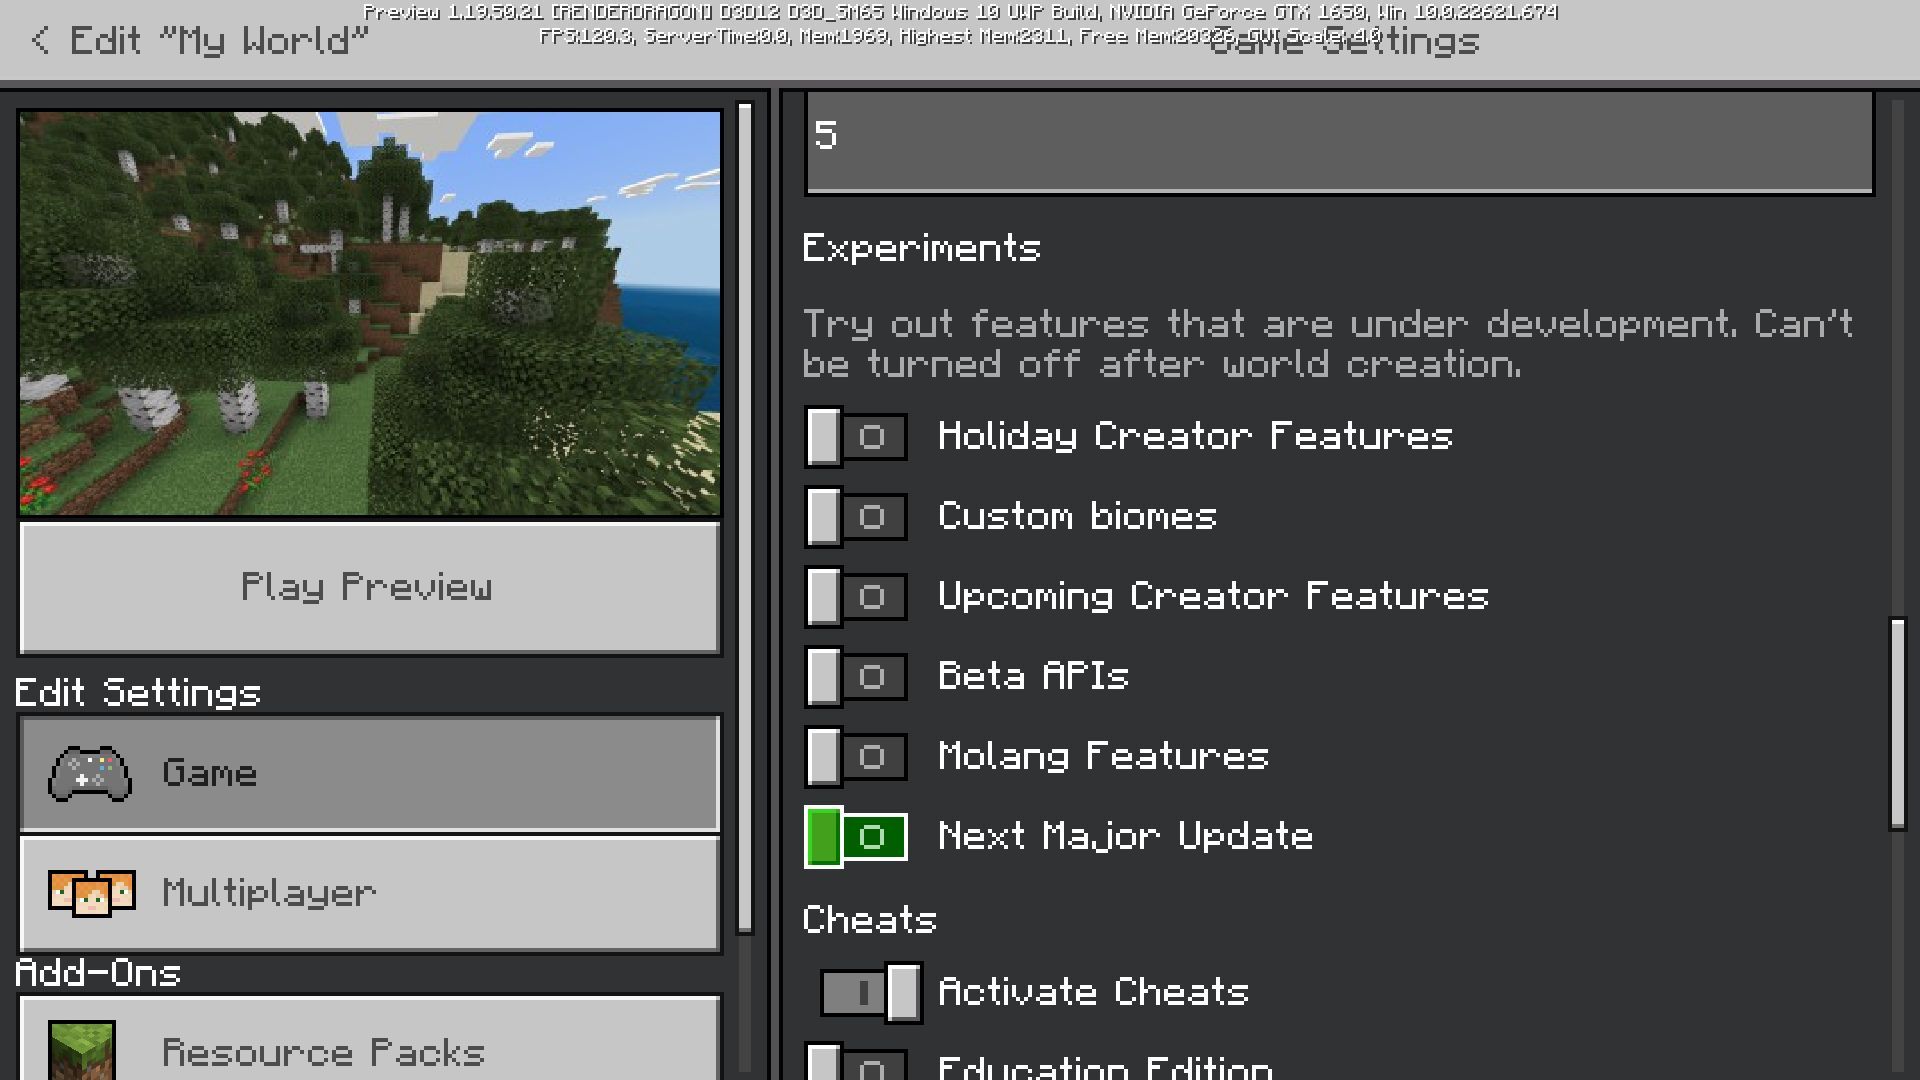Click the Upcoming Creator Features icon
Screen dimensions: 1920x1080
tap(870, 596)
